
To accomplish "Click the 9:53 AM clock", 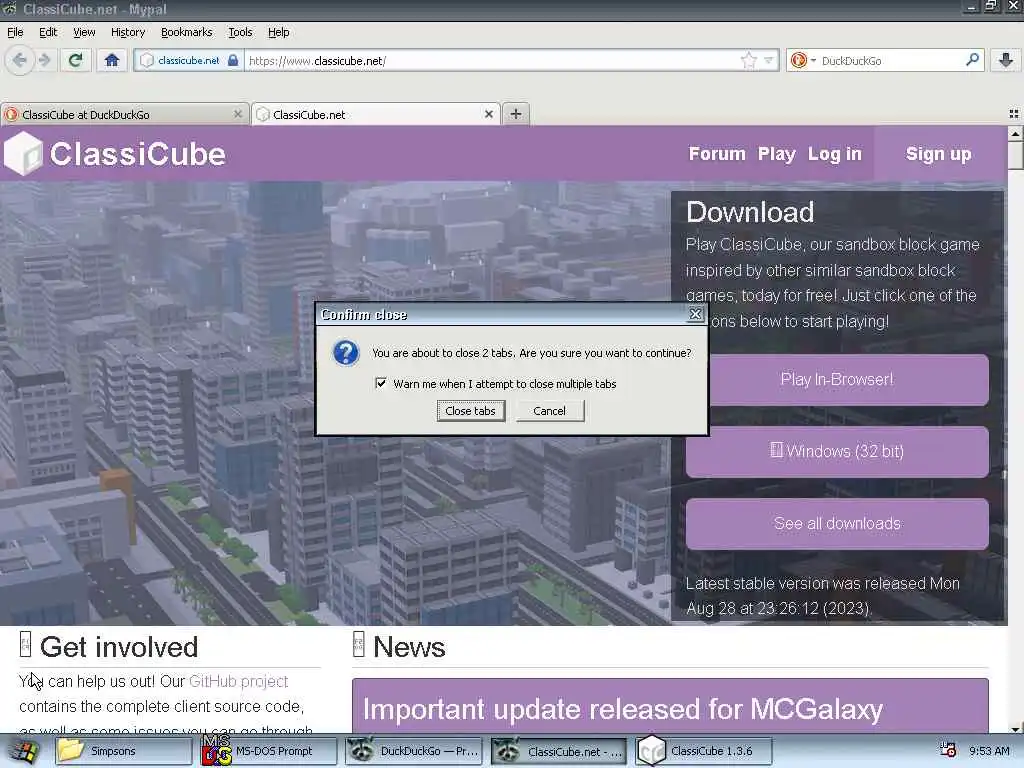I will pos(989,751).
